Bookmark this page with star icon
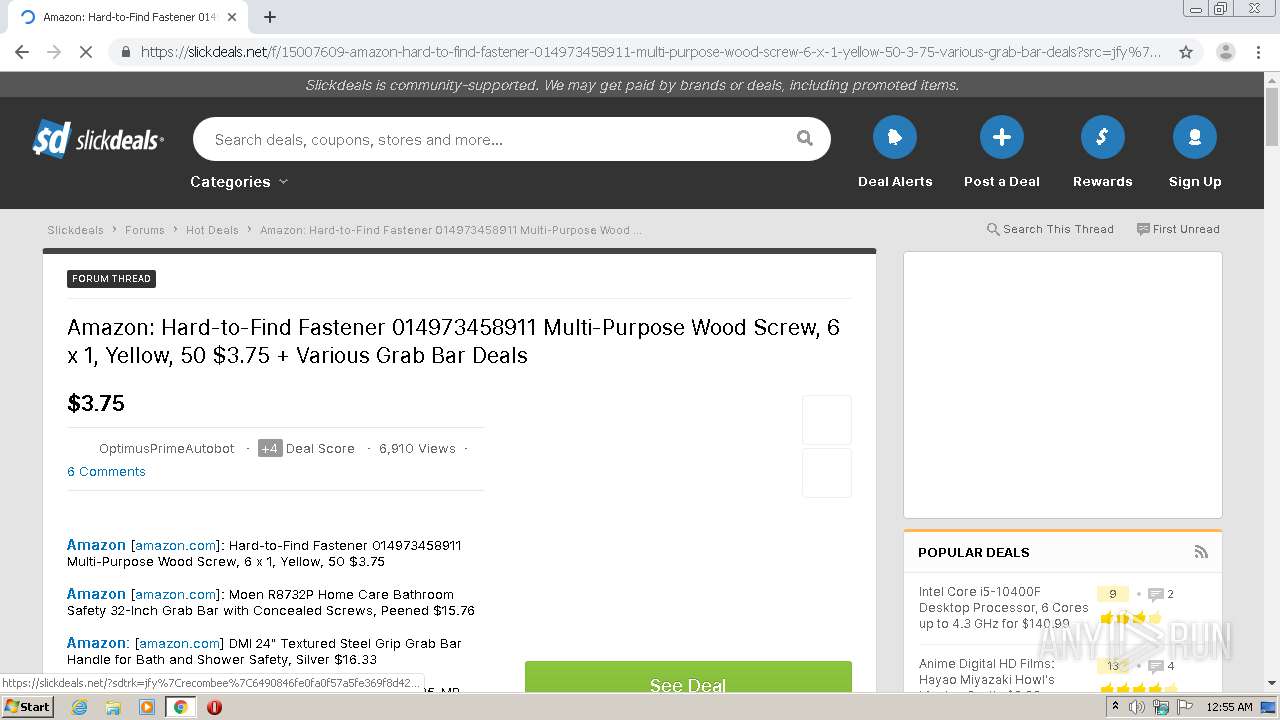 (x=1186, y=52)
